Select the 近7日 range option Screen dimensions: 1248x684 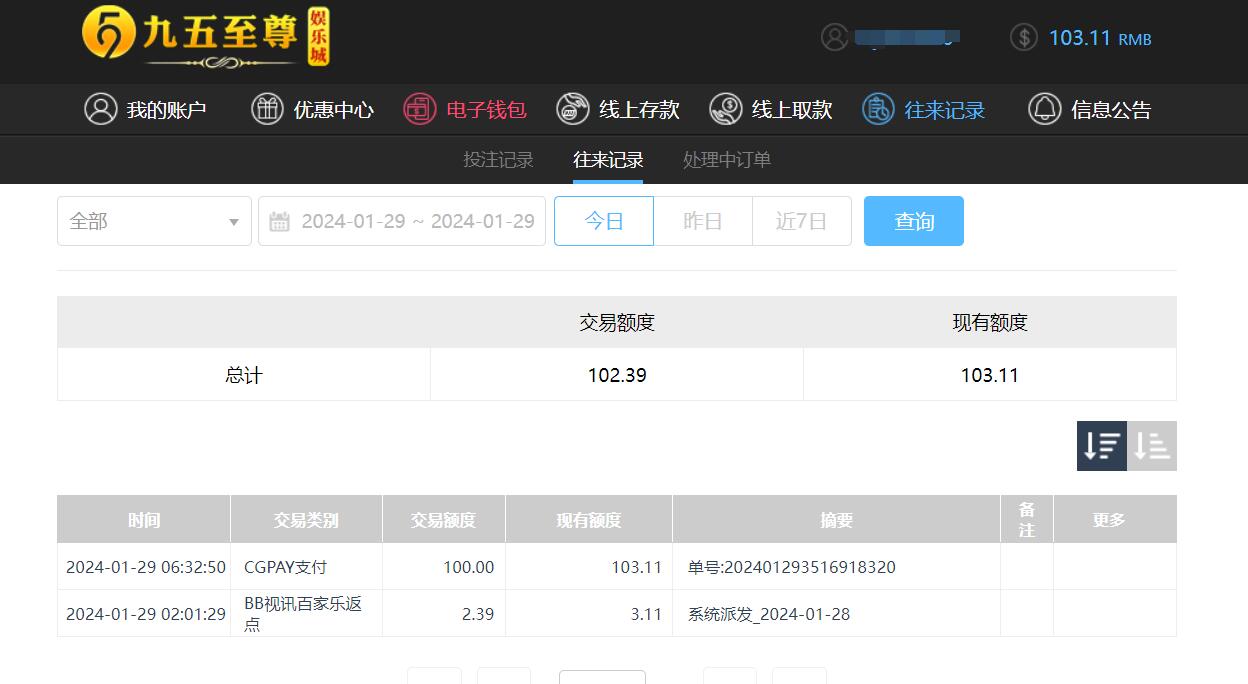tap(802, 221)
